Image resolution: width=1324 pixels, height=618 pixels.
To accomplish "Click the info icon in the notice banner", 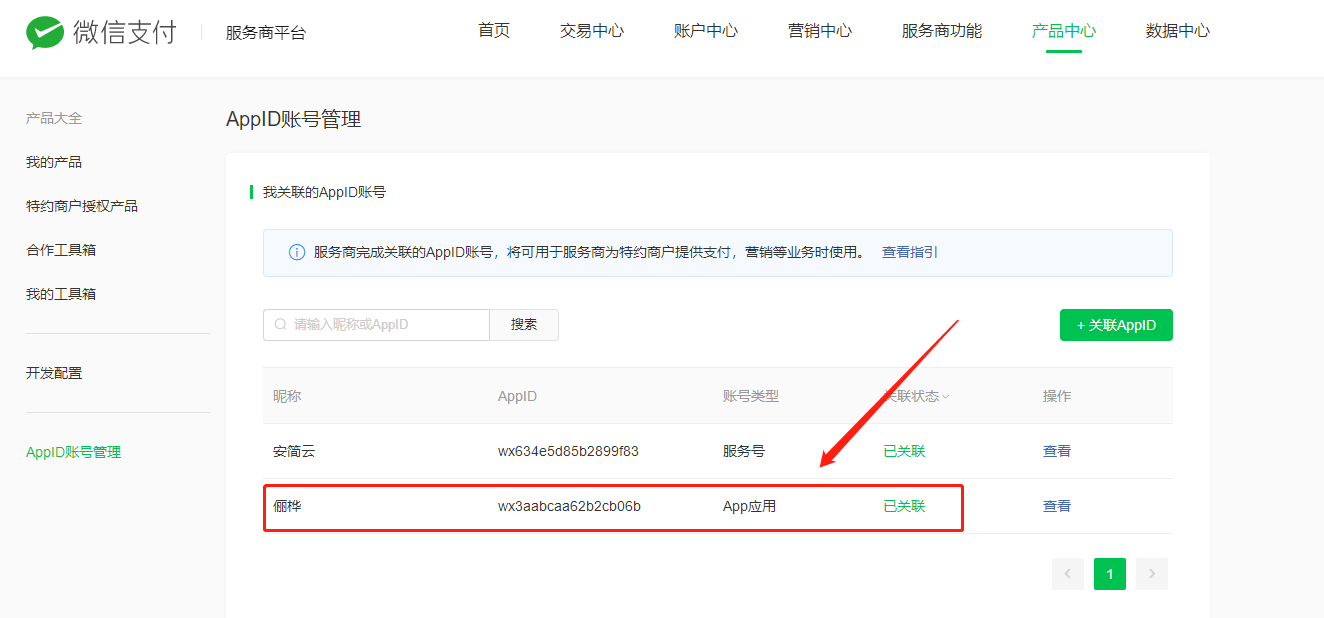I will (296, 253).
